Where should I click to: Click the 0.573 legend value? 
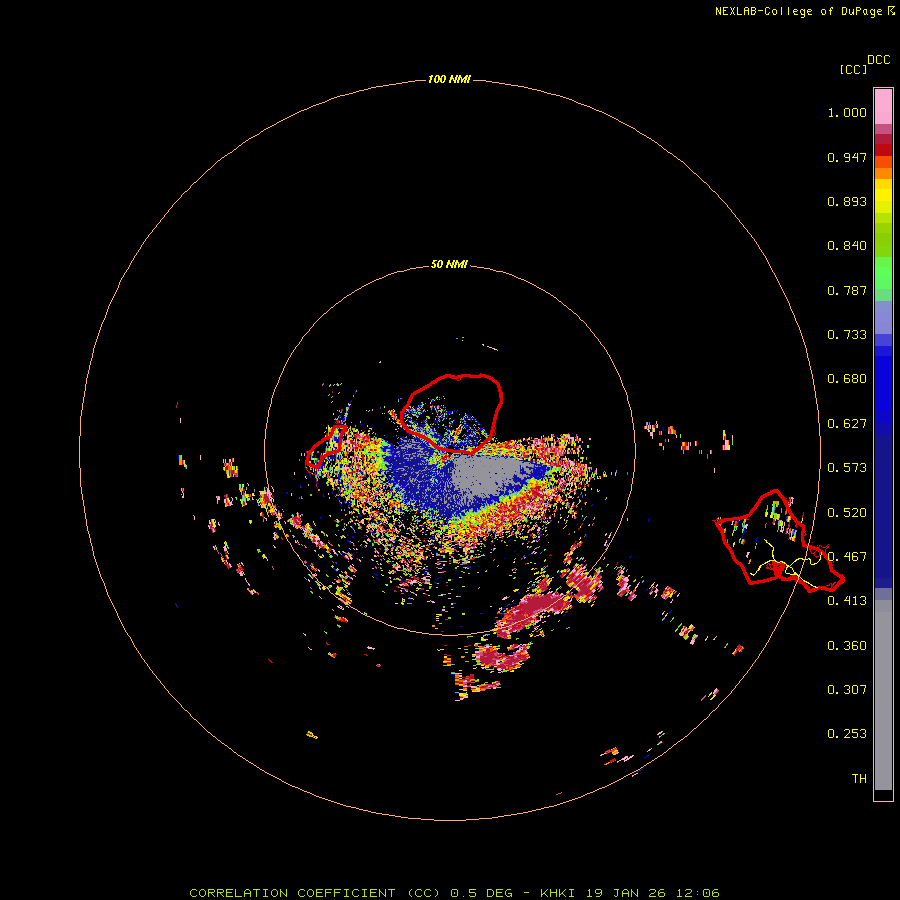[x=847, y=468]
